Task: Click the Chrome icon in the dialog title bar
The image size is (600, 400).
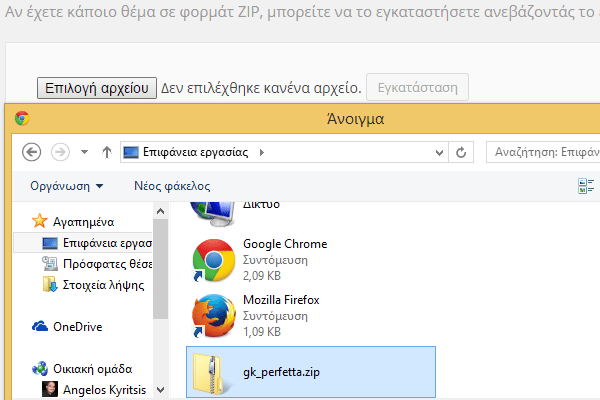Action: 22,118
